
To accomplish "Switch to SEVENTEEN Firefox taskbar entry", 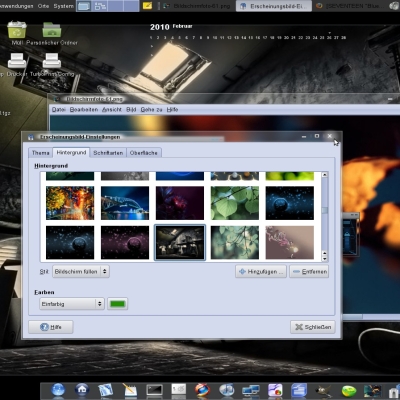I will 351,6.
